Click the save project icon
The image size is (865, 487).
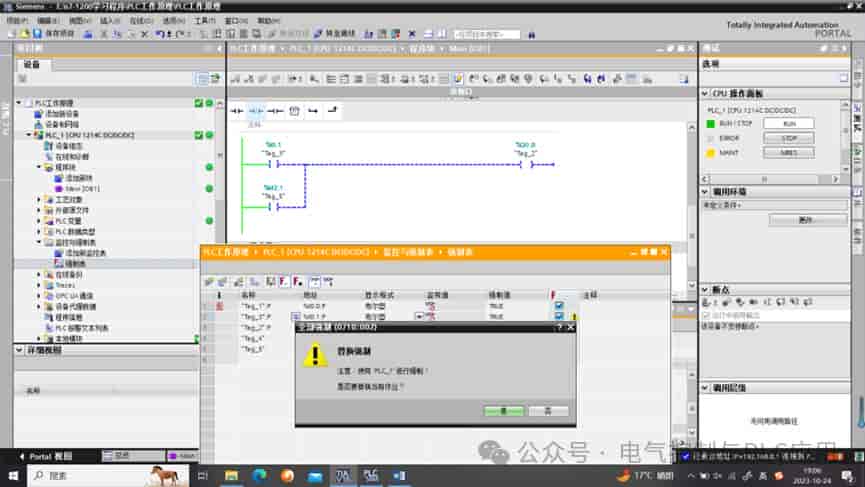point(38,34)
